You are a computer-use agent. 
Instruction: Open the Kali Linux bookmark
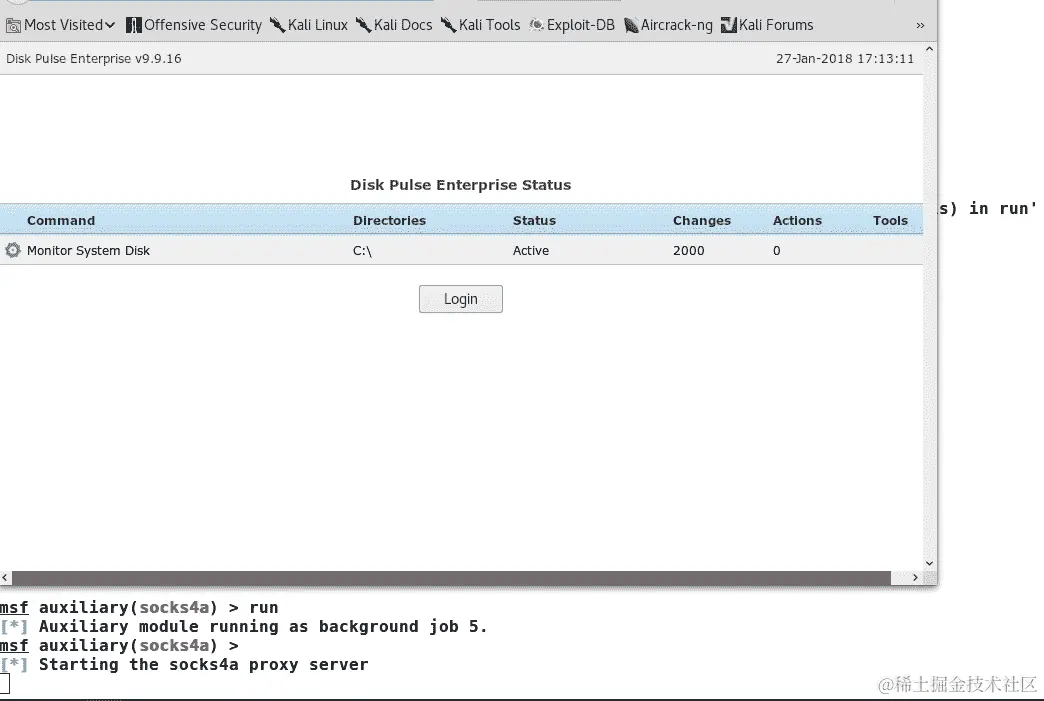point(309,25)
